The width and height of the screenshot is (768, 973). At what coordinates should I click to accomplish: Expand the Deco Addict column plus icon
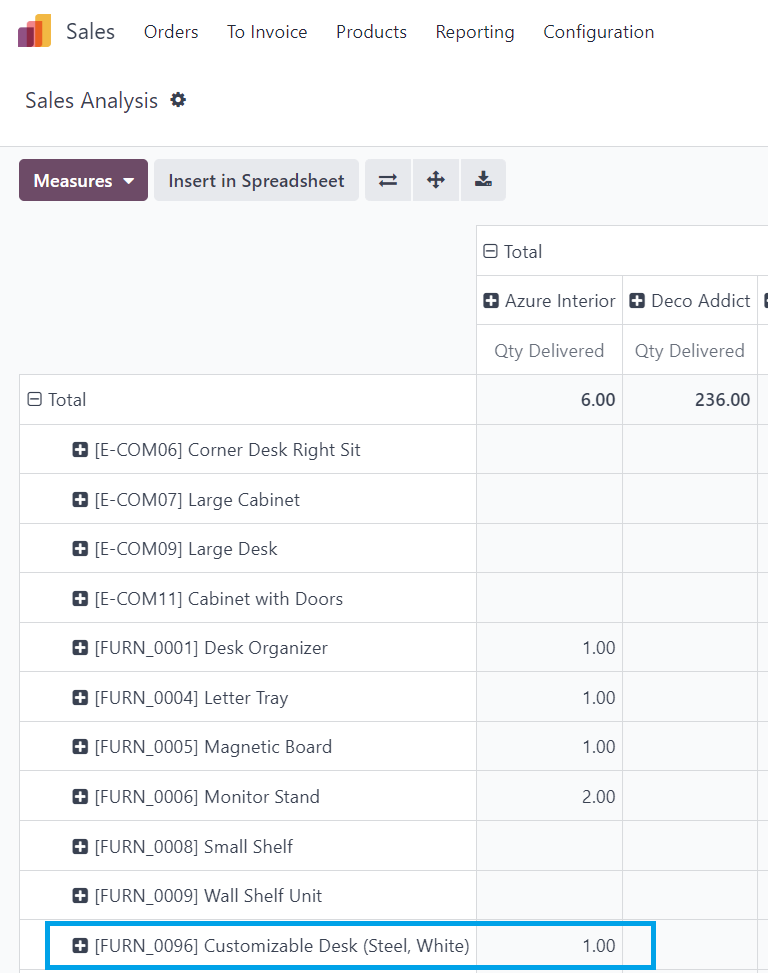[x=636, y=301]
